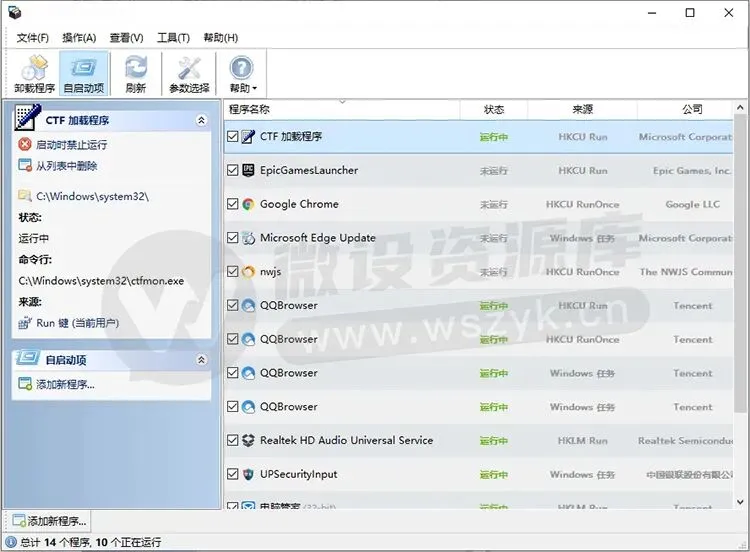
Task: Sort by the 公司 column header
Action: tap(685, 110)
